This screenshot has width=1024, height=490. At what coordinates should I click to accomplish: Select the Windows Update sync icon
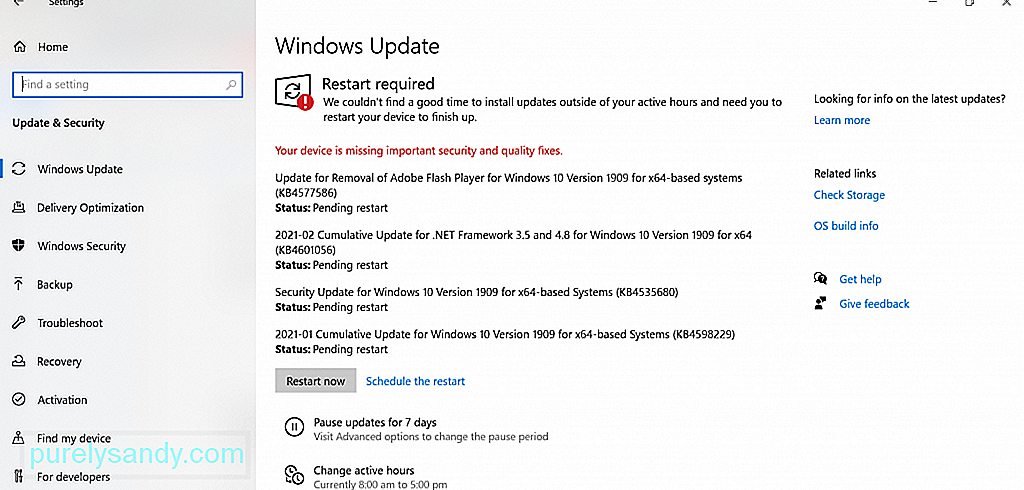[x=19, y=169]
